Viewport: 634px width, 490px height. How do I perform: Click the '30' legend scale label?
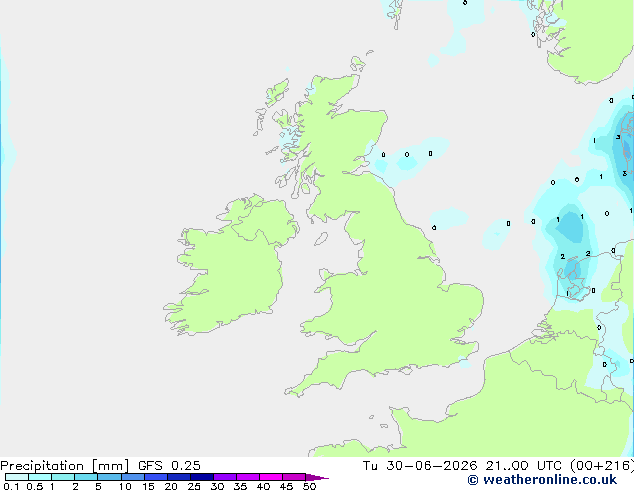pos(217,486)
